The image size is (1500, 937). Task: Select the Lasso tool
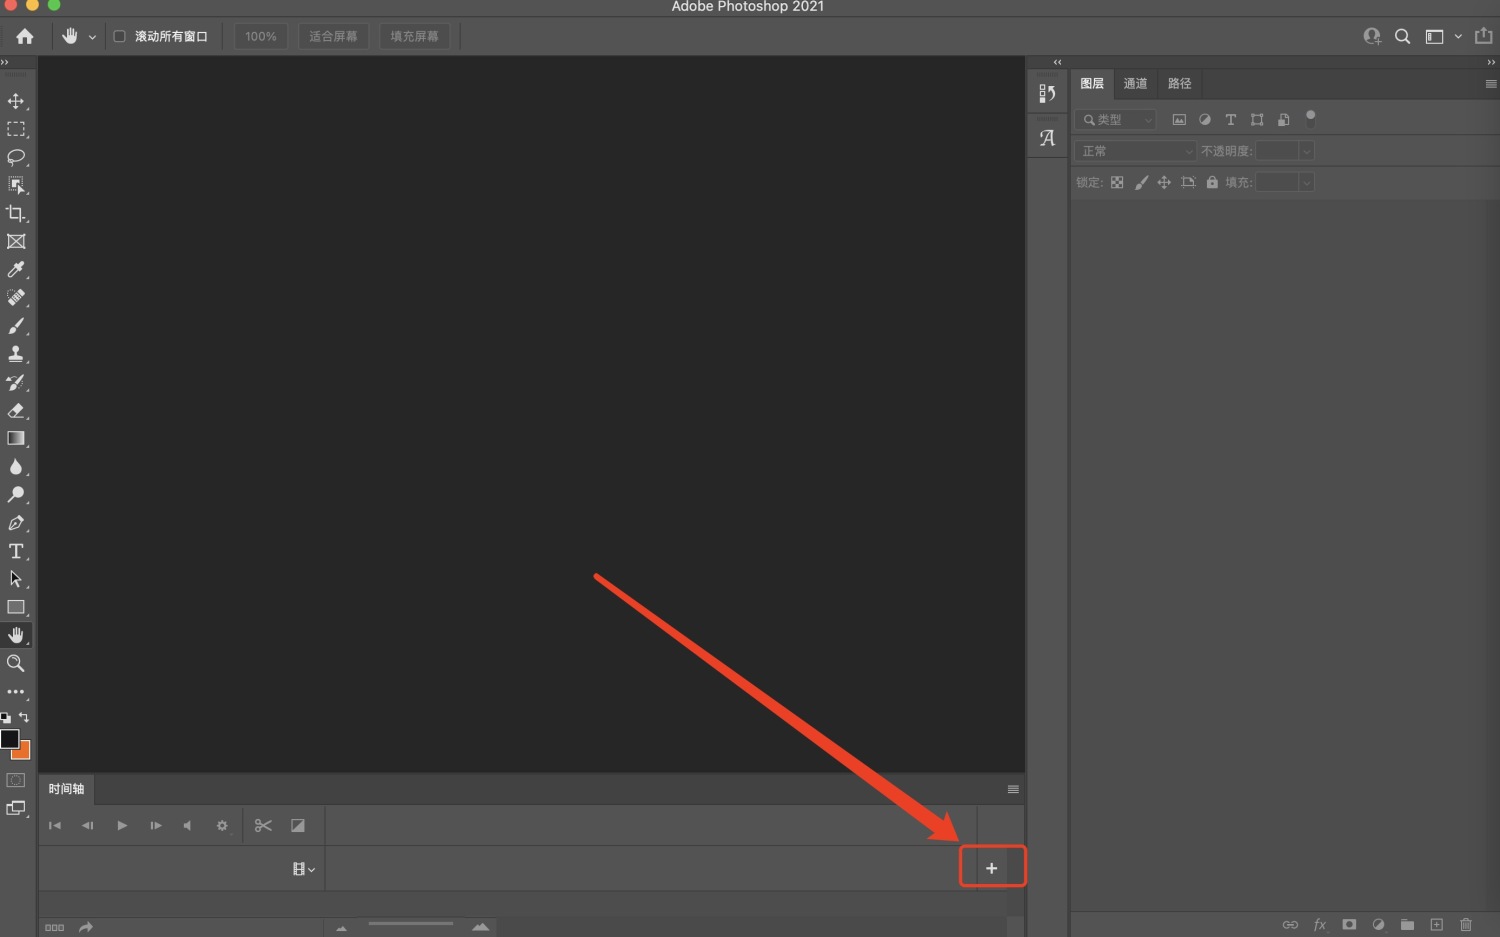click(16, 157)
